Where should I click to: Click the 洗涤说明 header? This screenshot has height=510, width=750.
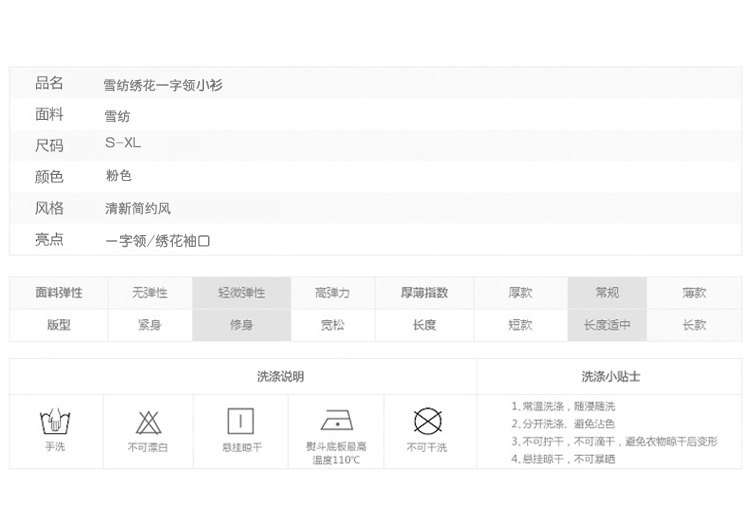pyautogui.click(x=280, y=376)
